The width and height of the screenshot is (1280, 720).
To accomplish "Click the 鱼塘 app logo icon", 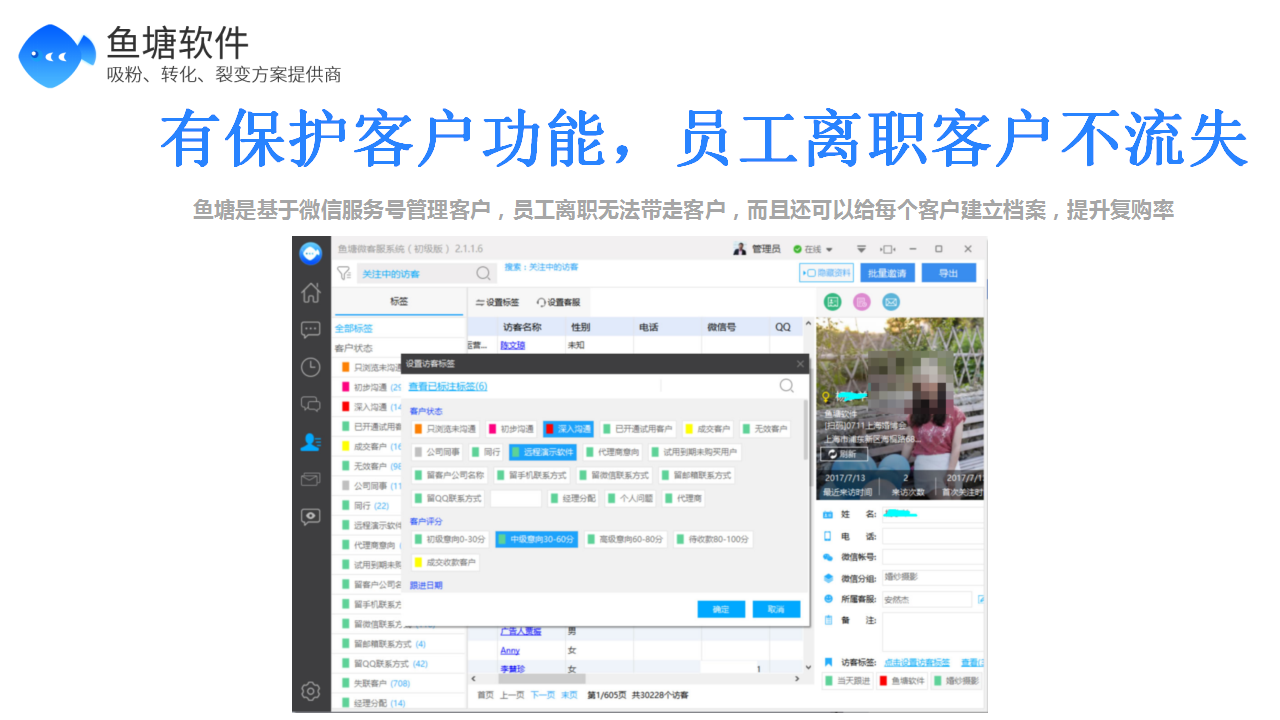I will click(x=311, y=253).
